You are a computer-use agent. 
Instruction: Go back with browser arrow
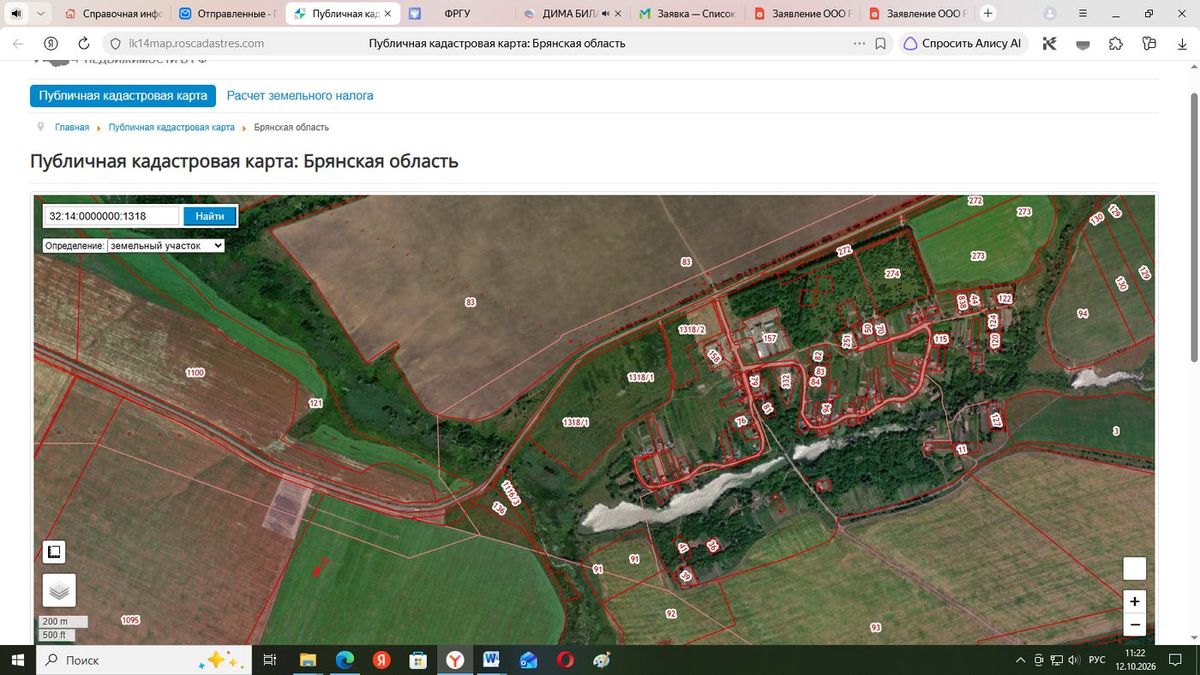pos(18,44)
